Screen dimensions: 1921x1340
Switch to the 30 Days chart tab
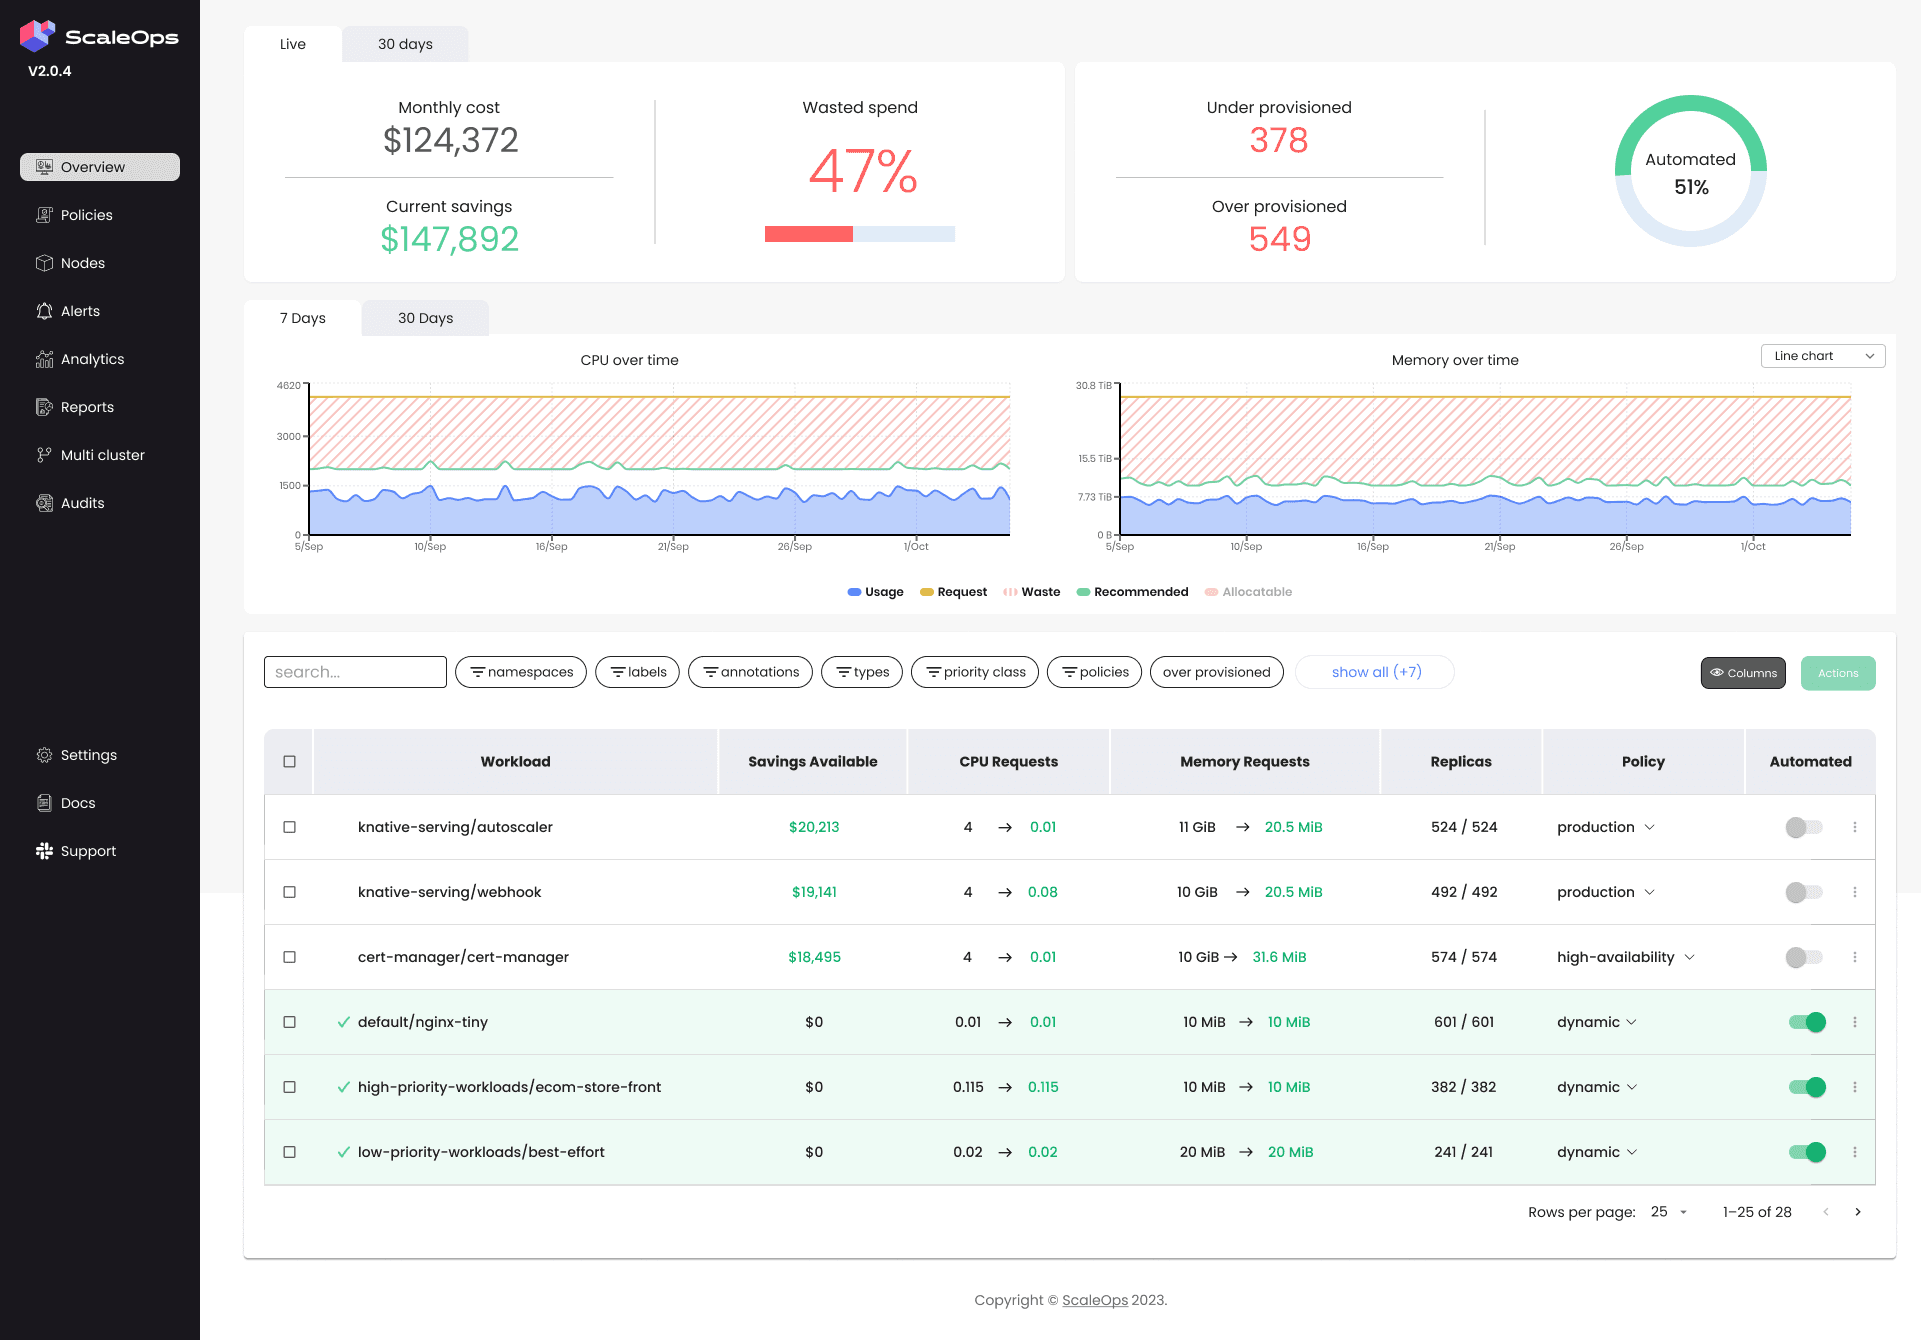[425, 317]
